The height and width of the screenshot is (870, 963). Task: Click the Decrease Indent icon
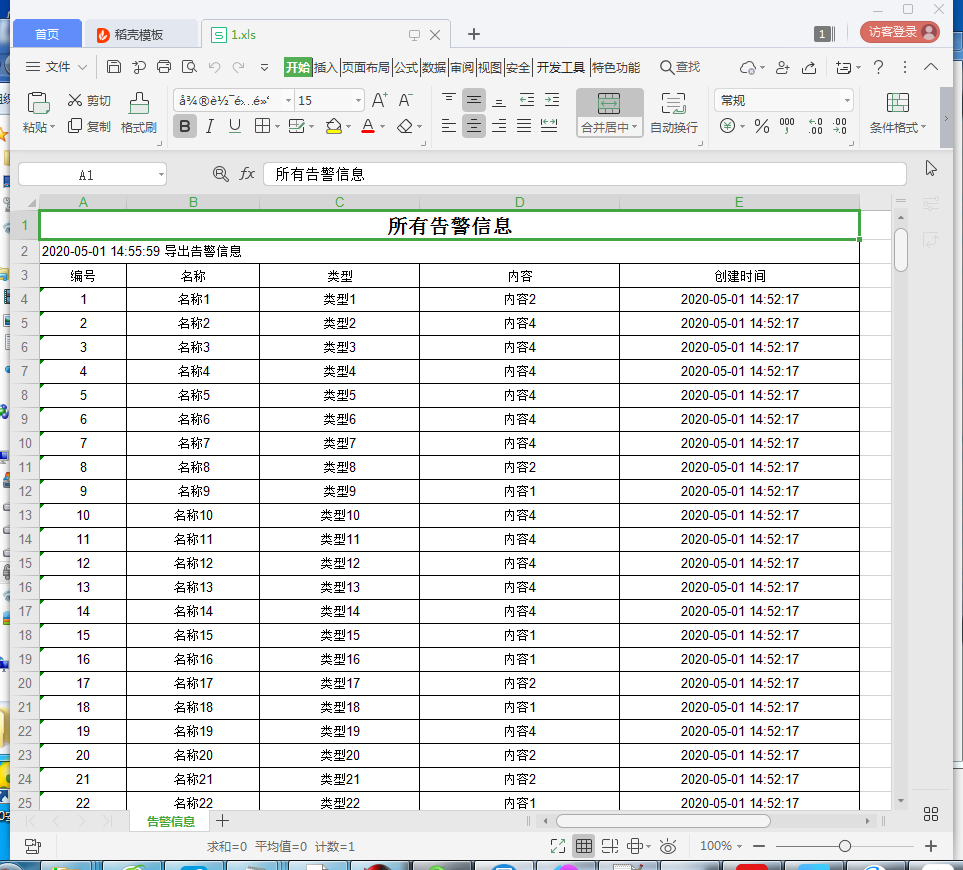526,99
